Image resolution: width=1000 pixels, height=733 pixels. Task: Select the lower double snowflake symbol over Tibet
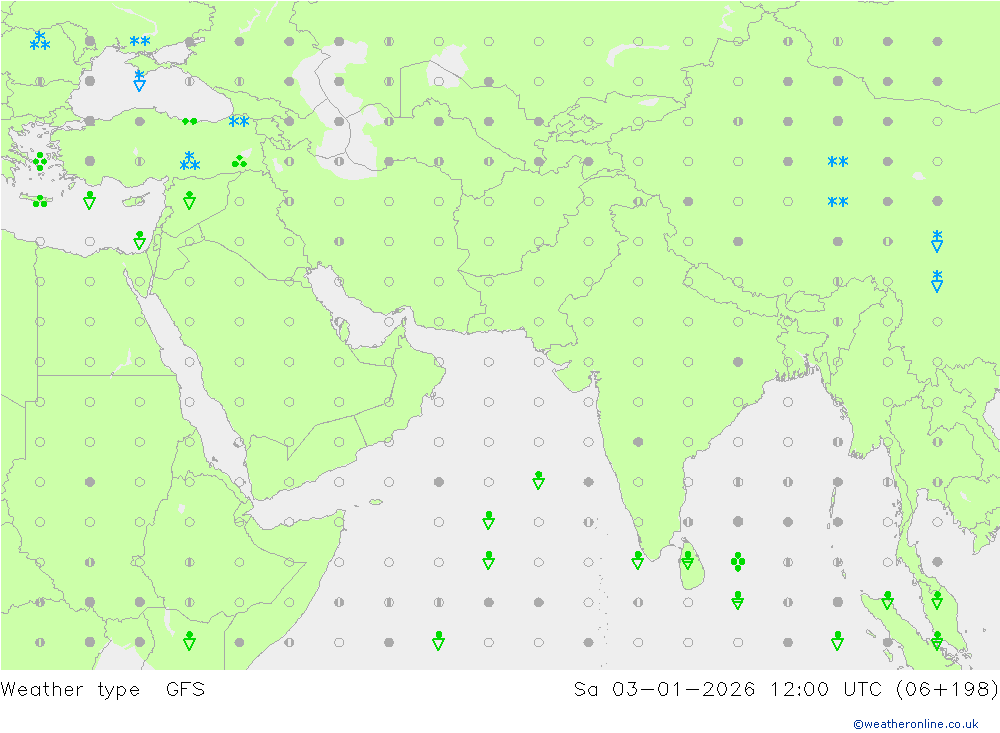coord(837,202)
